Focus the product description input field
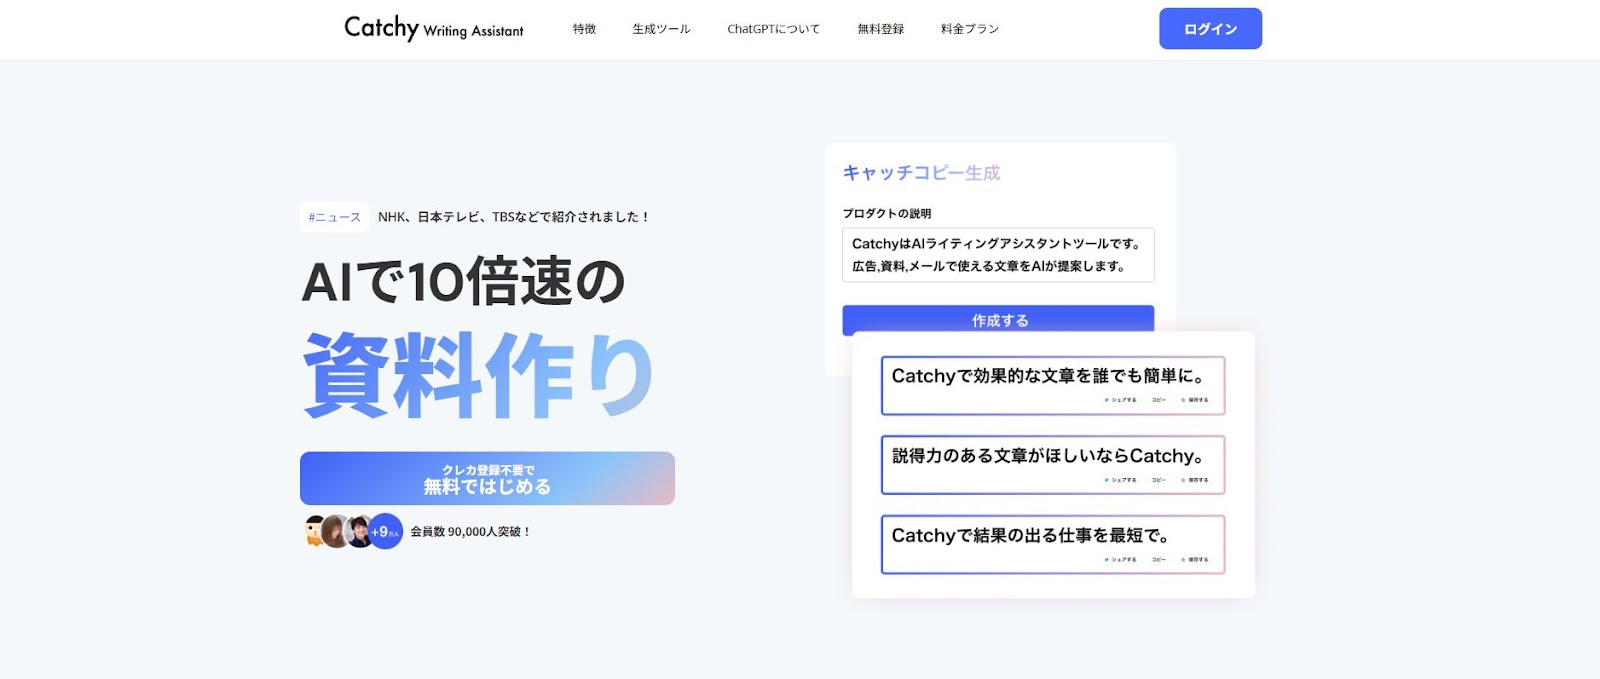The height and width of the screenshot is (679, 1600). (998, 255)
